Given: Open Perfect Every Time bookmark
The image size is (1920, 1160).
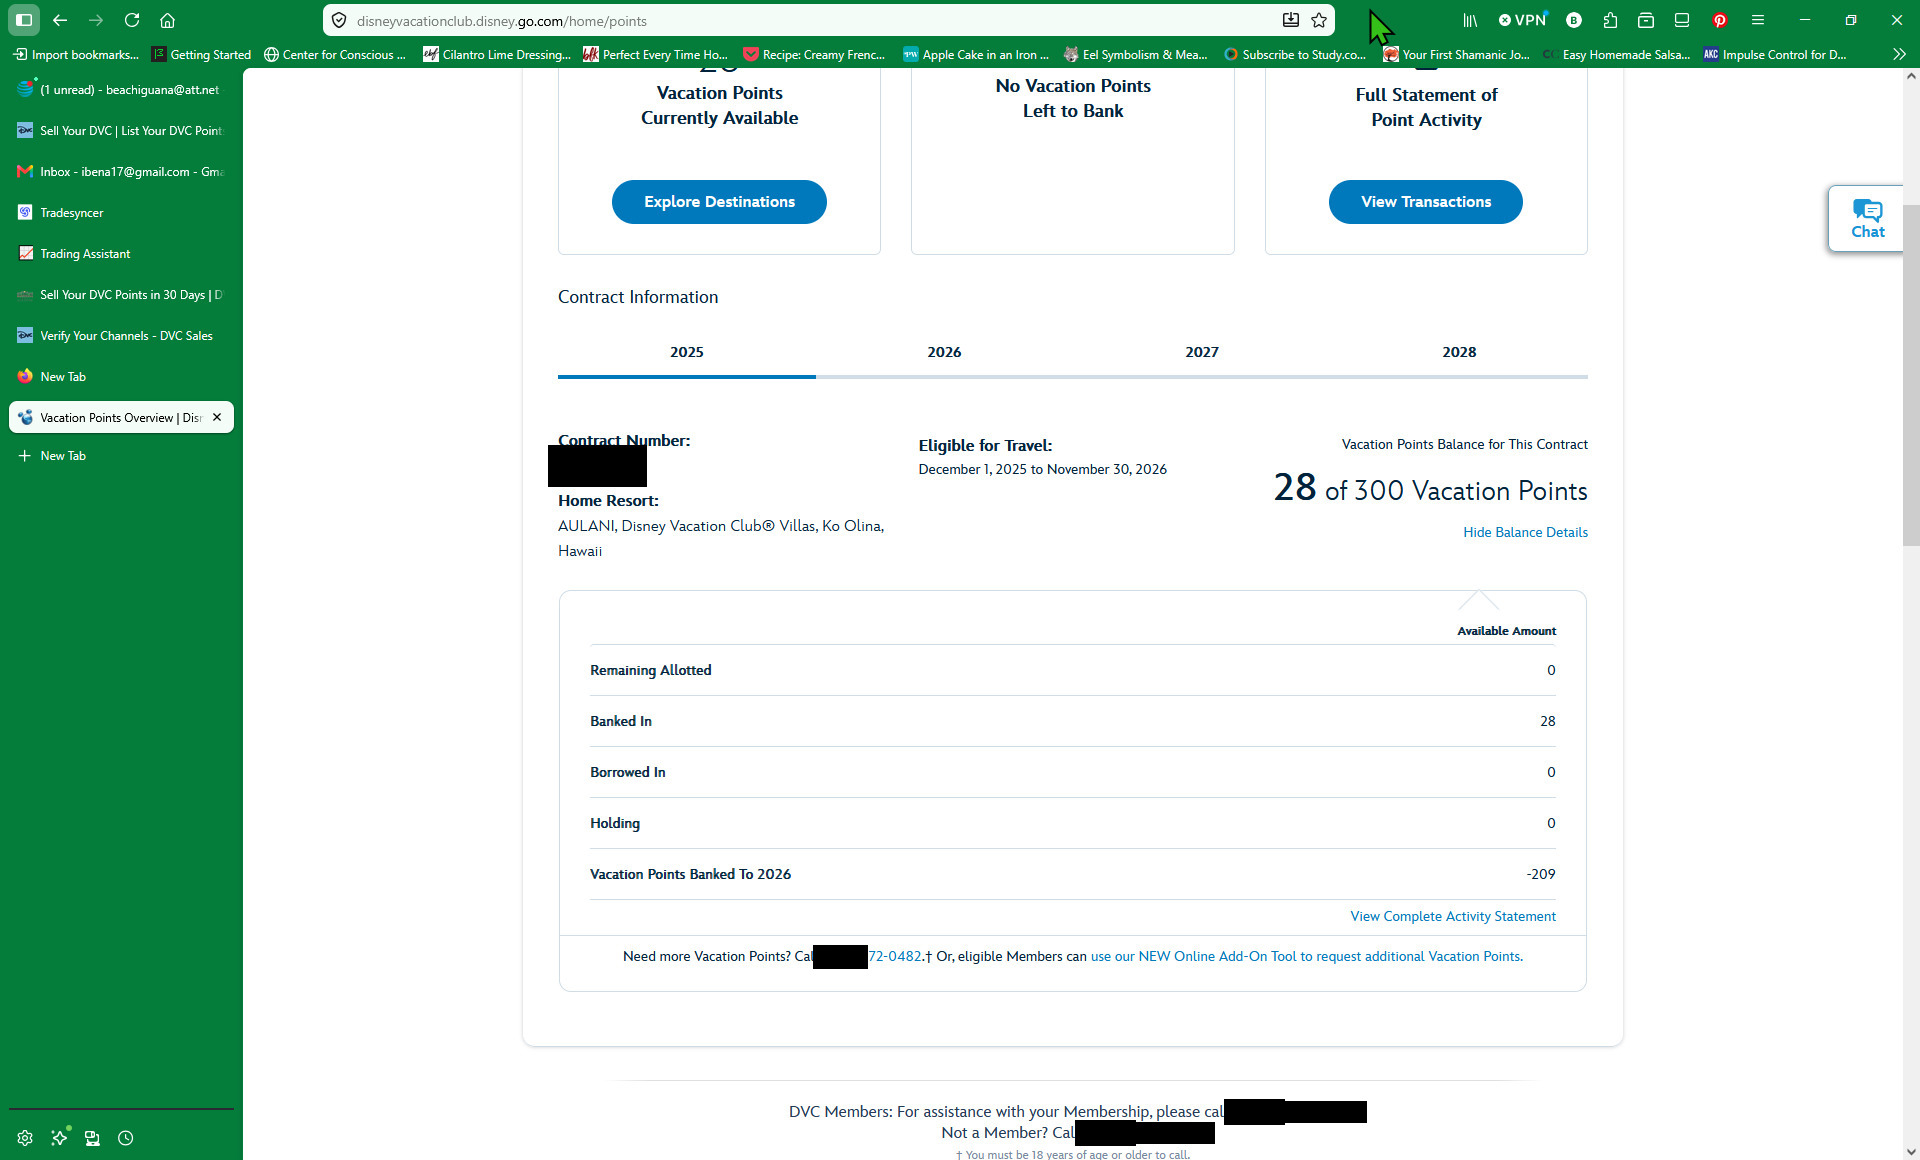Looking at the screenshot, I should pyautogui.click(x=656, y=54).
